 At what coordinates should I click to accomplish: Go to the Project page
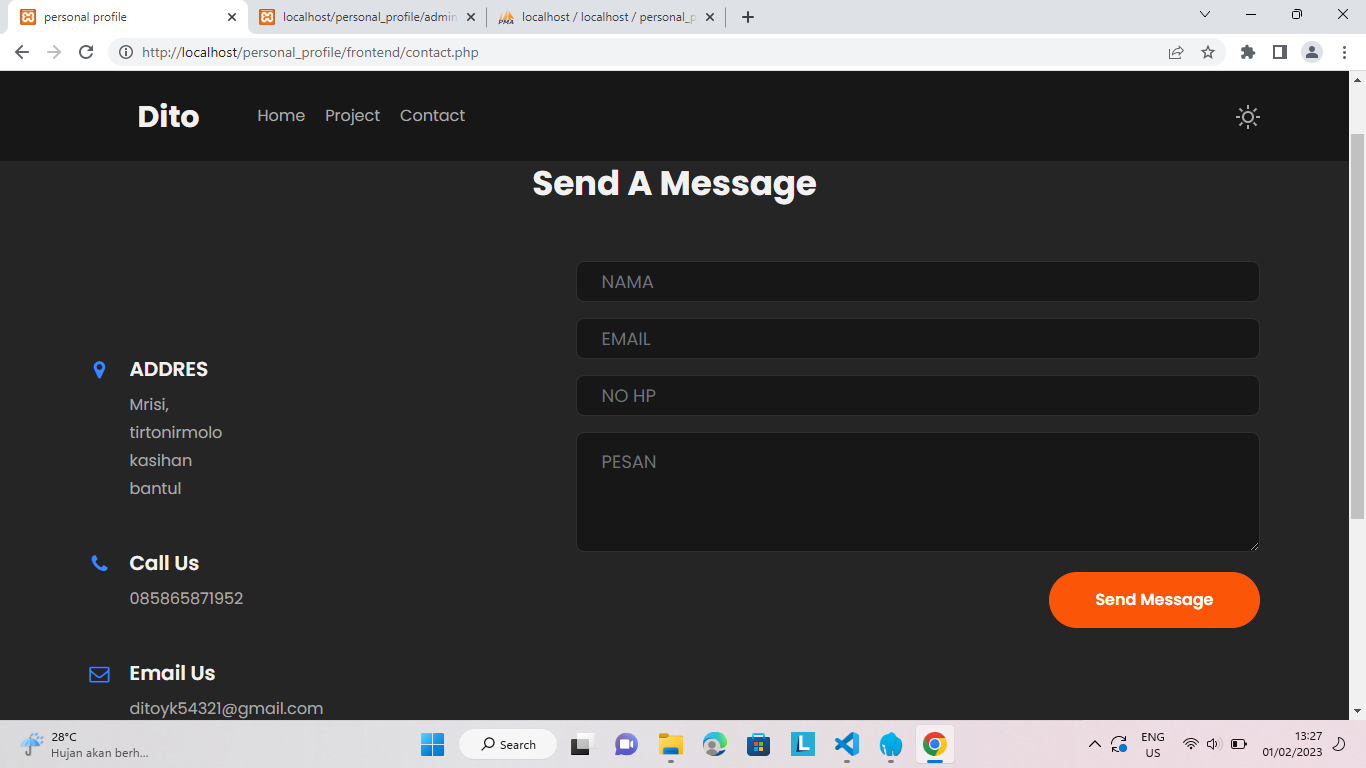[352, 116]
